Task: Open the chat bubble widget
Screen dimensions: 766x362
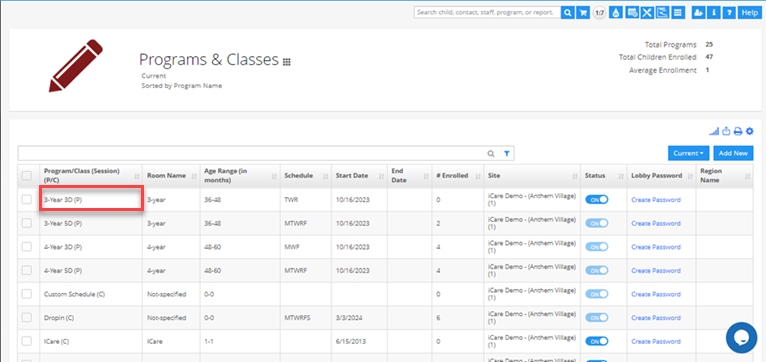Action: pos(741,338)
